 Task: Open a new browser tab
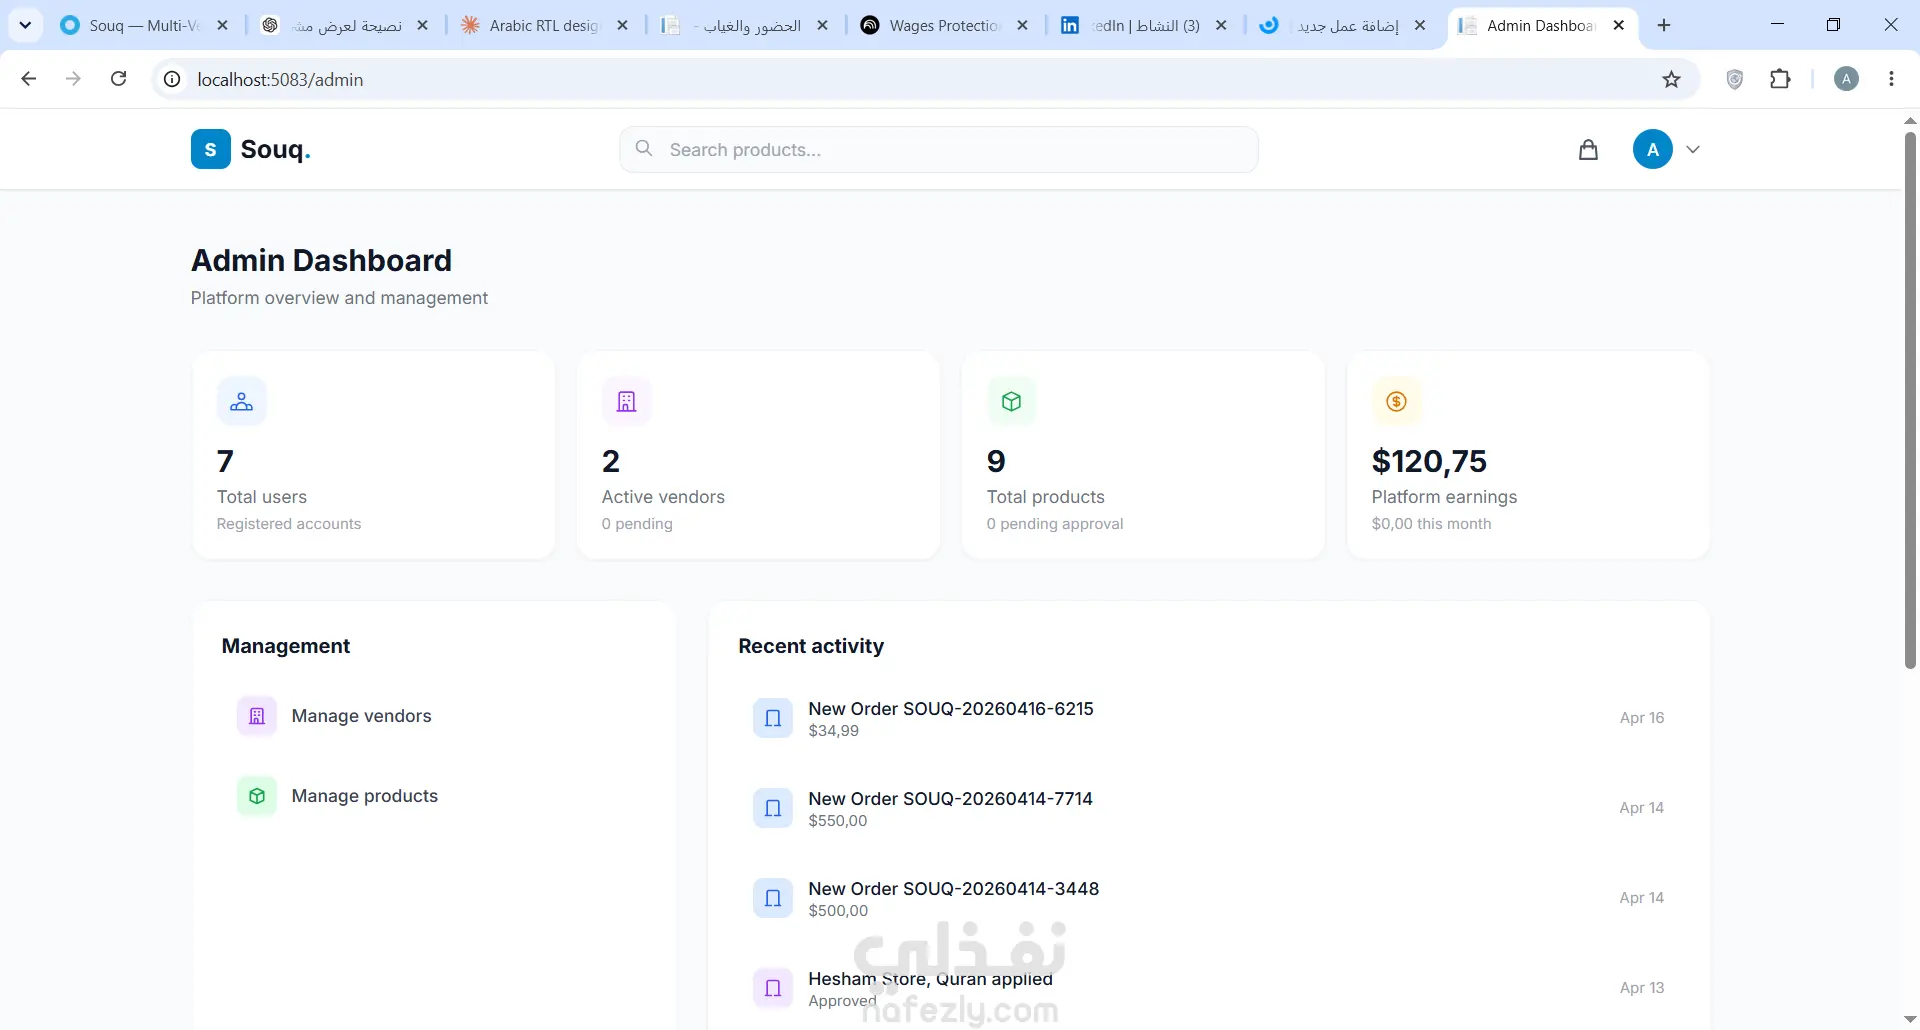[x=1664, y=25]
